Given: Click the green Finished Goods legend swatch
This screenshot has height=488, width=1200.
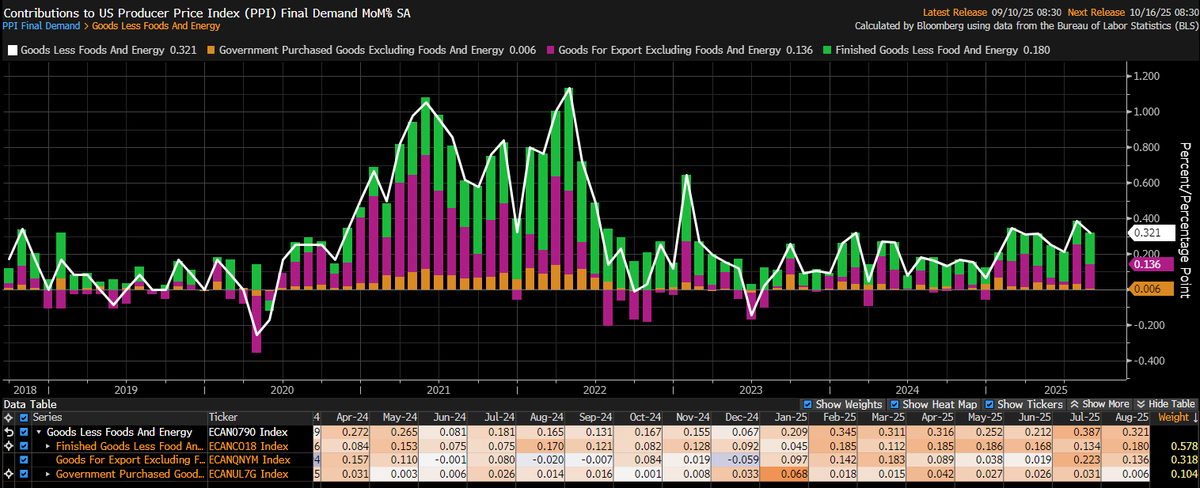Looking at the screenshot, I should pyautogui.click(x=827, y=48).
